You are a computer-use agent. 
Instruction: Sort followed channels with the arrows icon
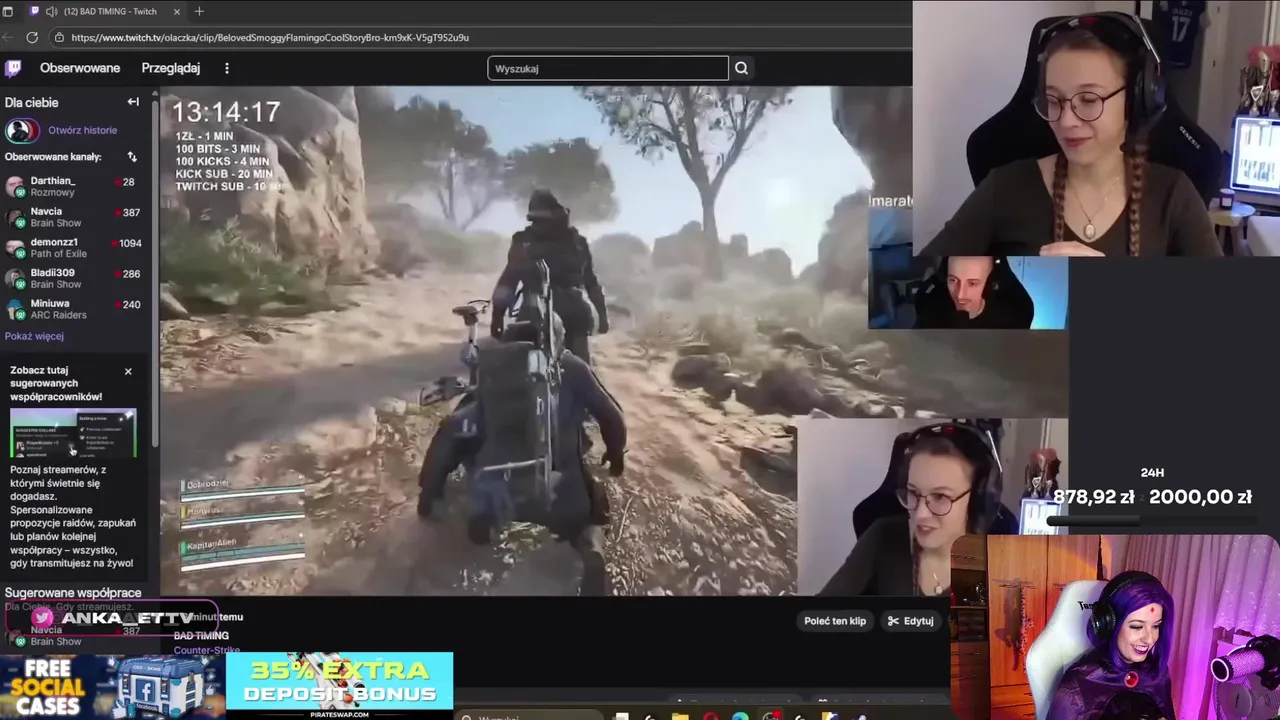(x=132, y=157)
